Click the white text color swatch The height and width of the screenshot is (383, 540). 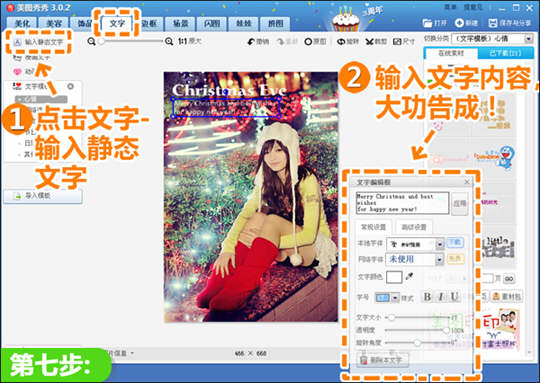point(394,277)
